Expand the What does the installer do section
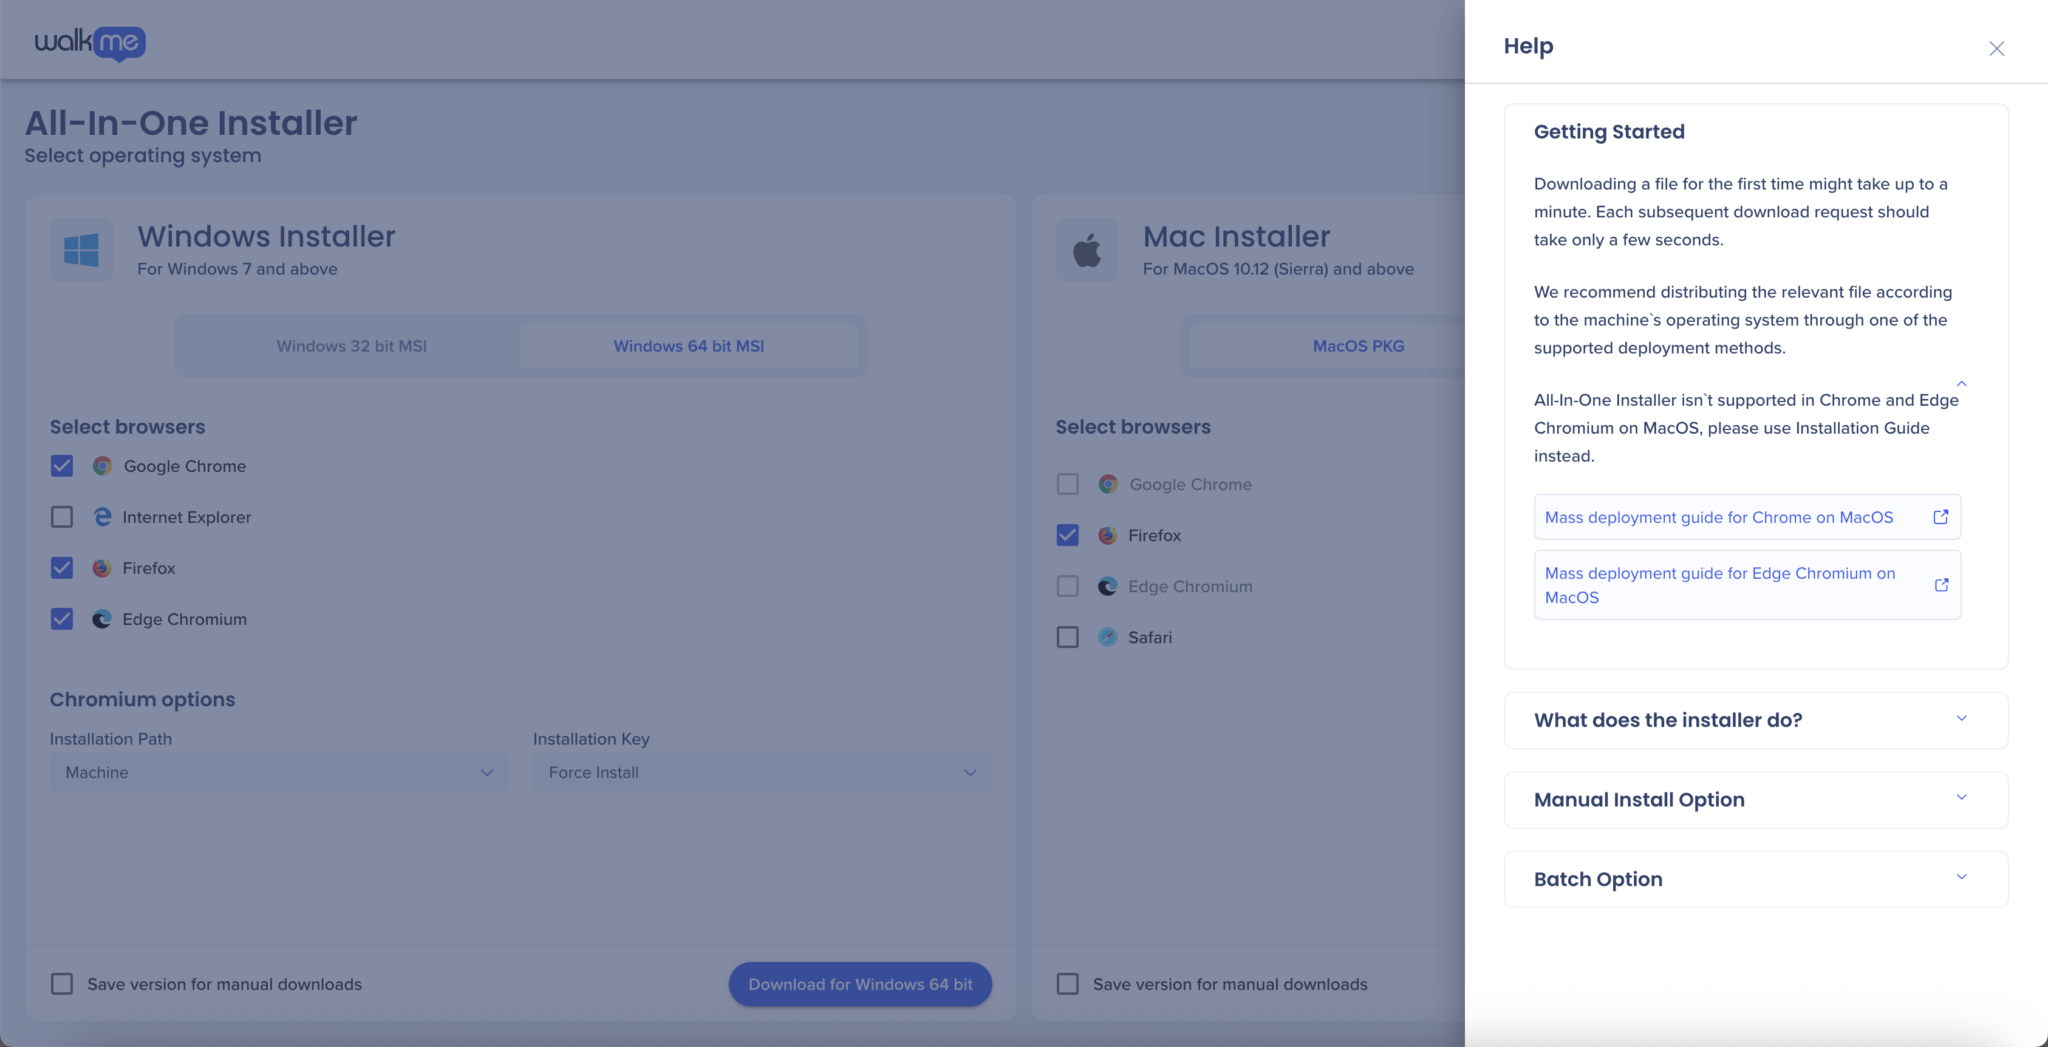This screenshot has height=1047, width=2048. tap(1755, 720)
